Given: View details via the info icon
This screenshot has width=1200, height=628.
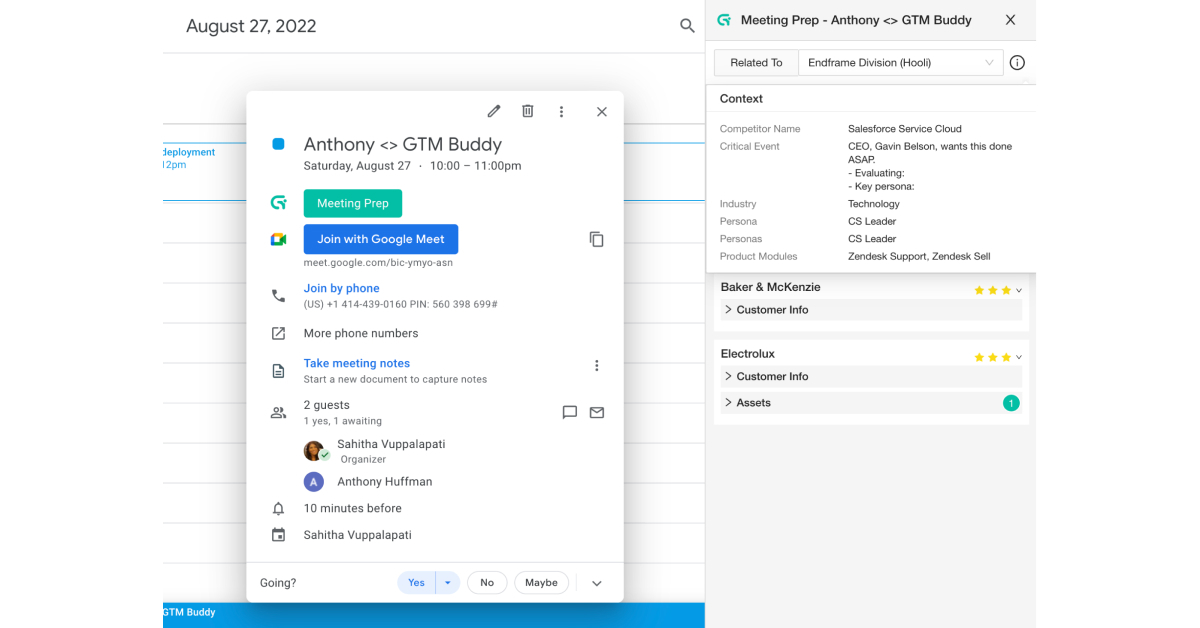Looking at the screenshot, I should pyautogui.click(x=1017, y=62).
